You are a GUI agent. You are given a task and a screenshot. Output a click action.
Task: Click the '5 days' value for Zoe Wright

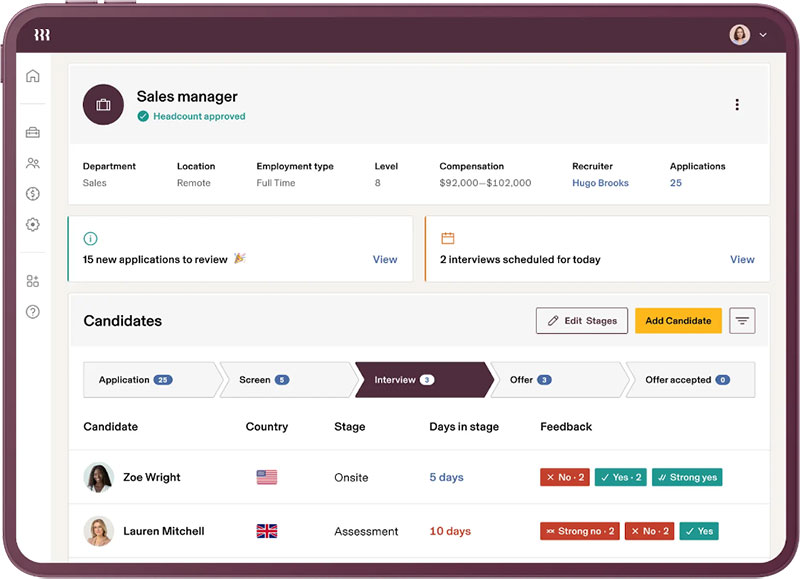click(x=446, y=477)
